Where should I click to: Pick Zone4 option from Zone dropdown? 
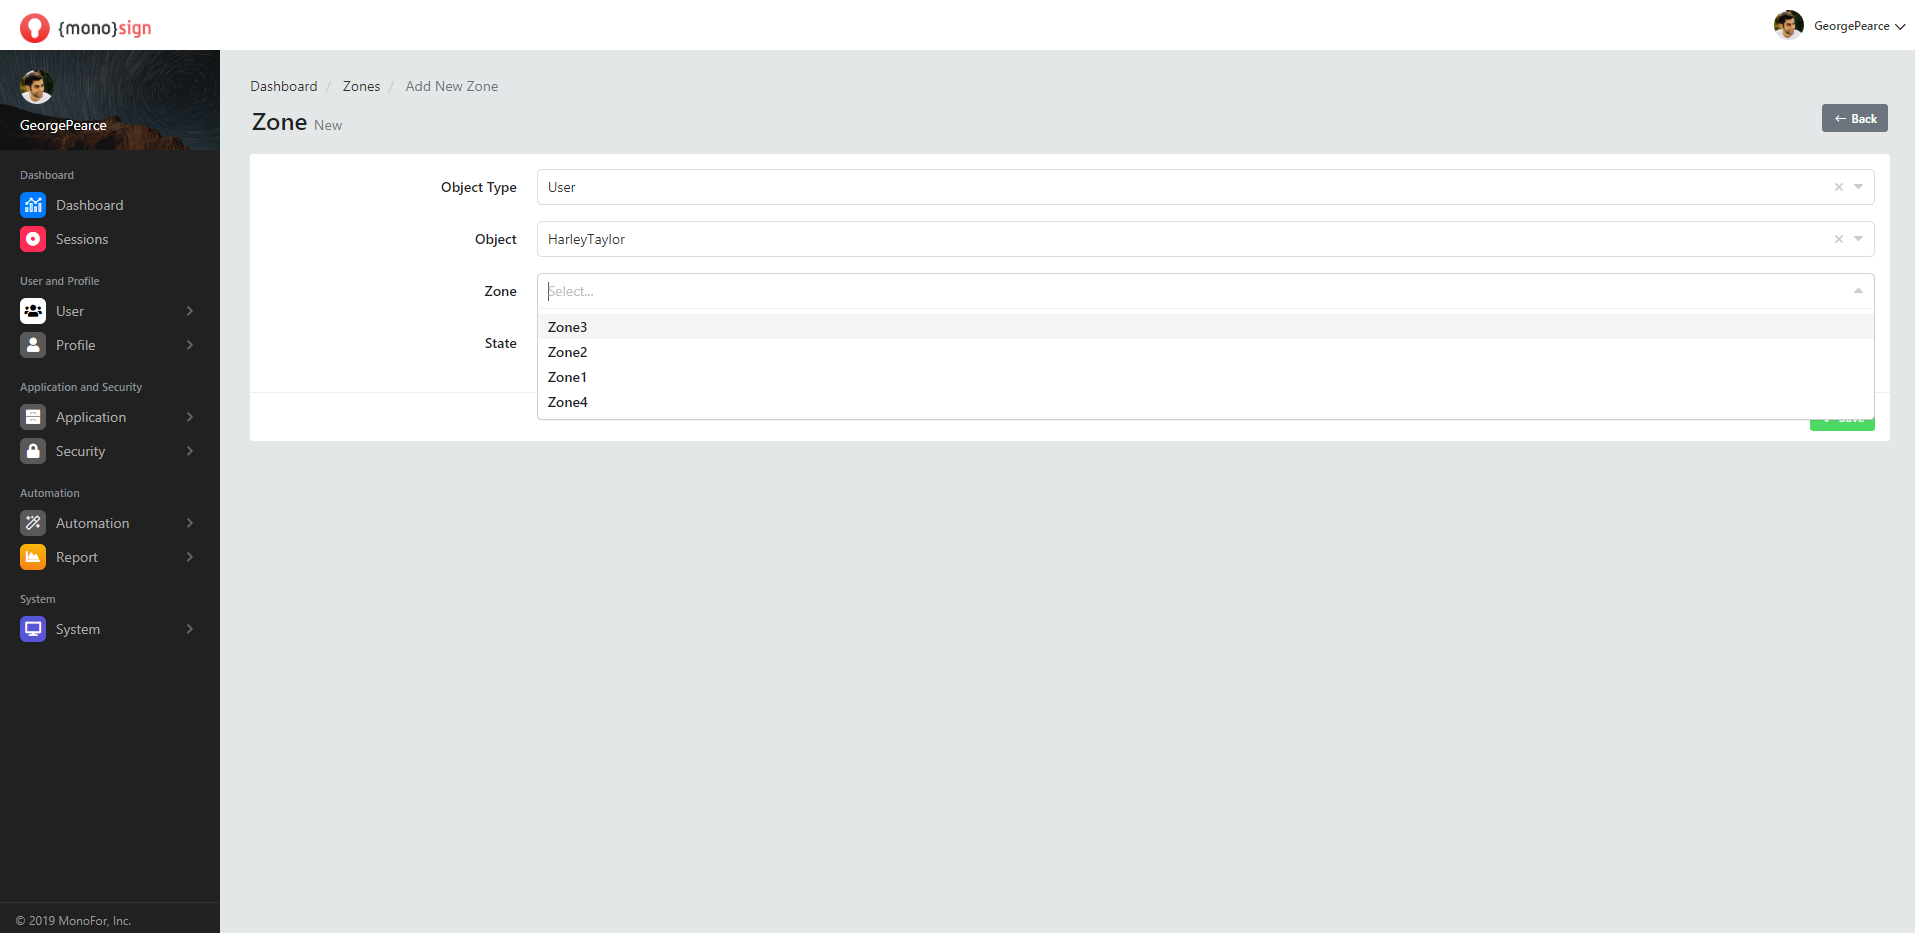[568, 402]
